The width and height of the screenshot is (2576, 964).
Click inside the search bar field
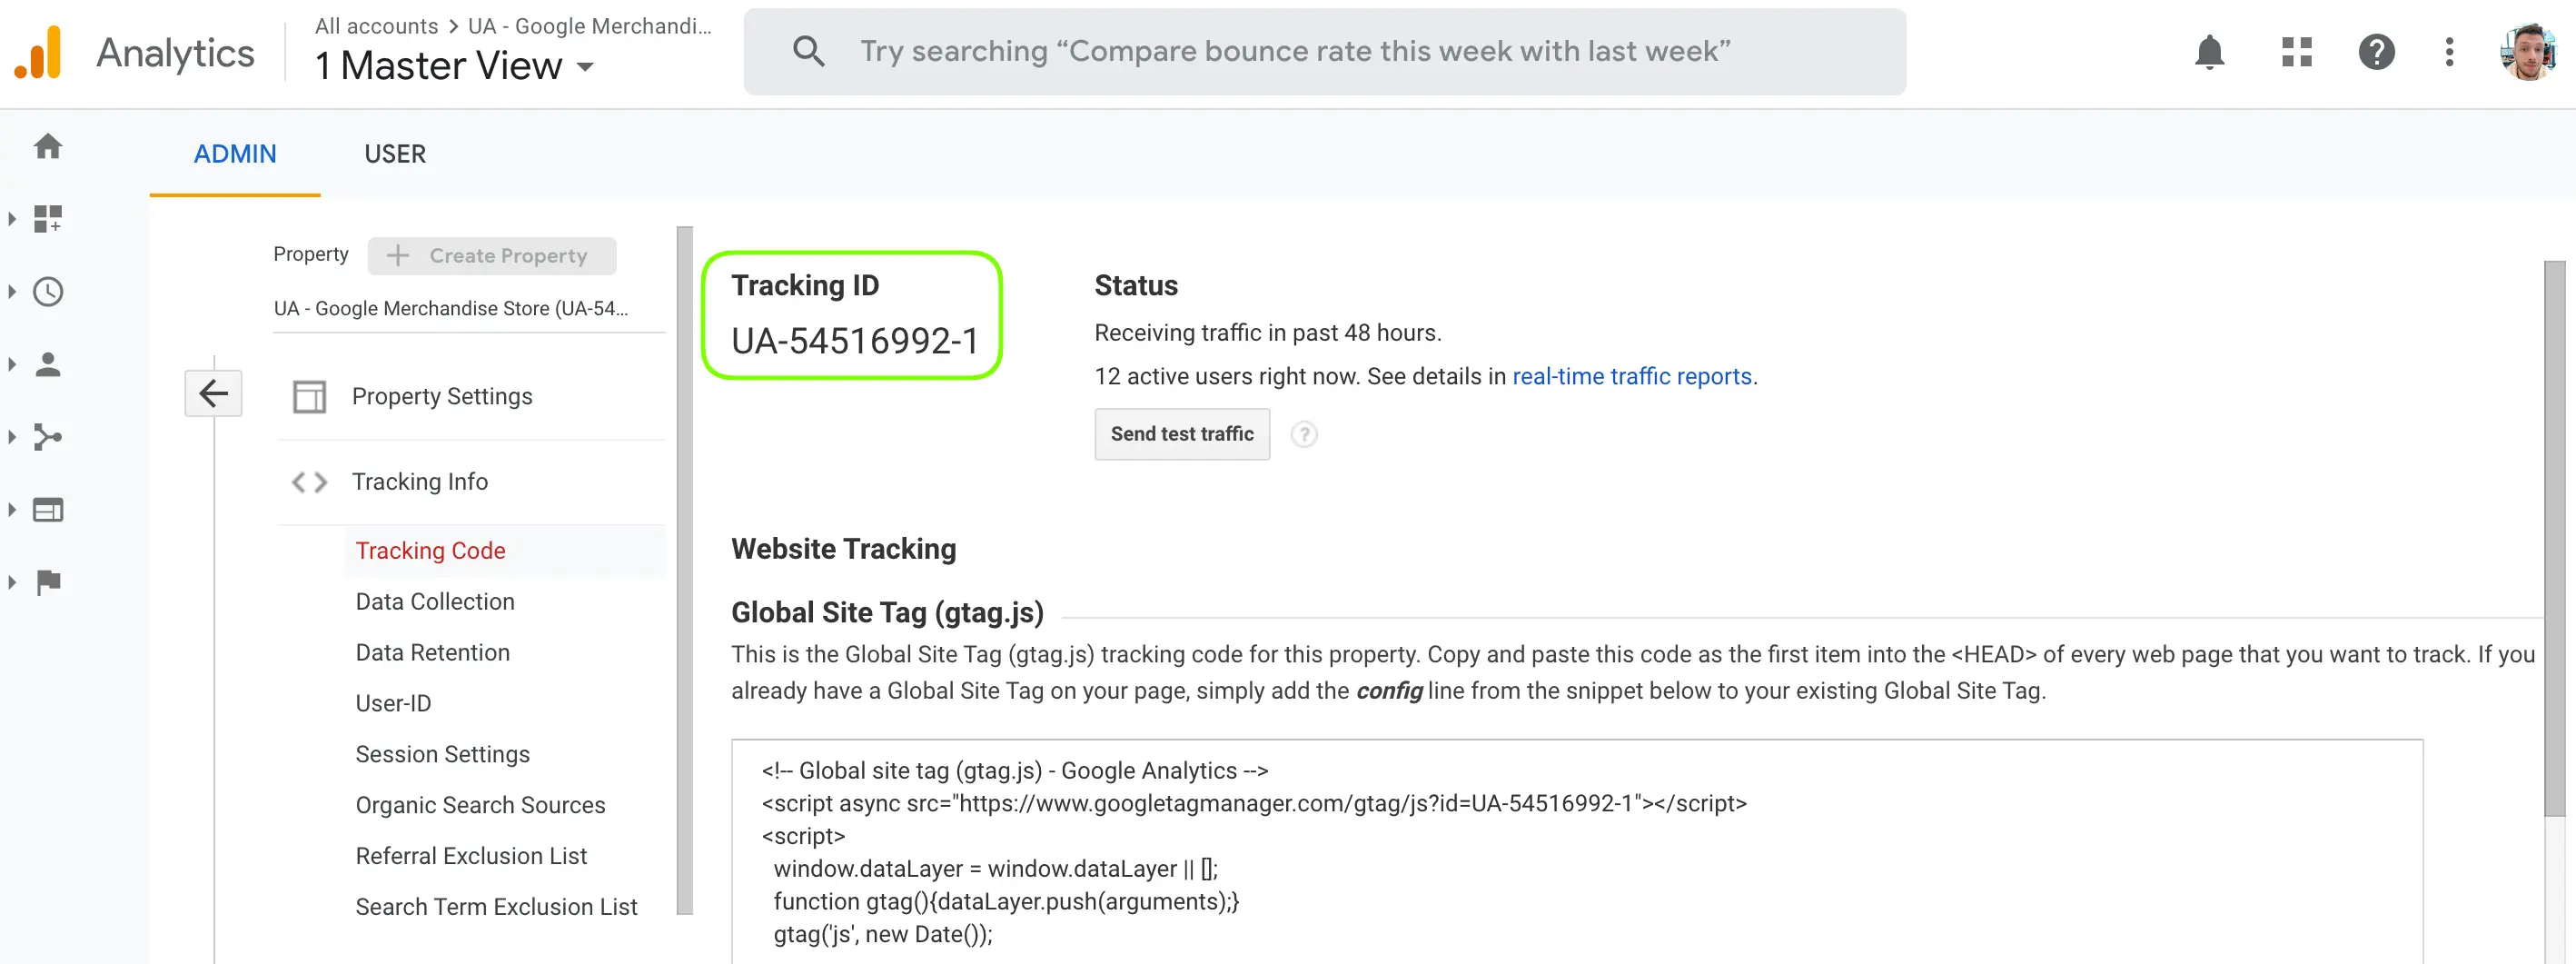pos(1300,51)
